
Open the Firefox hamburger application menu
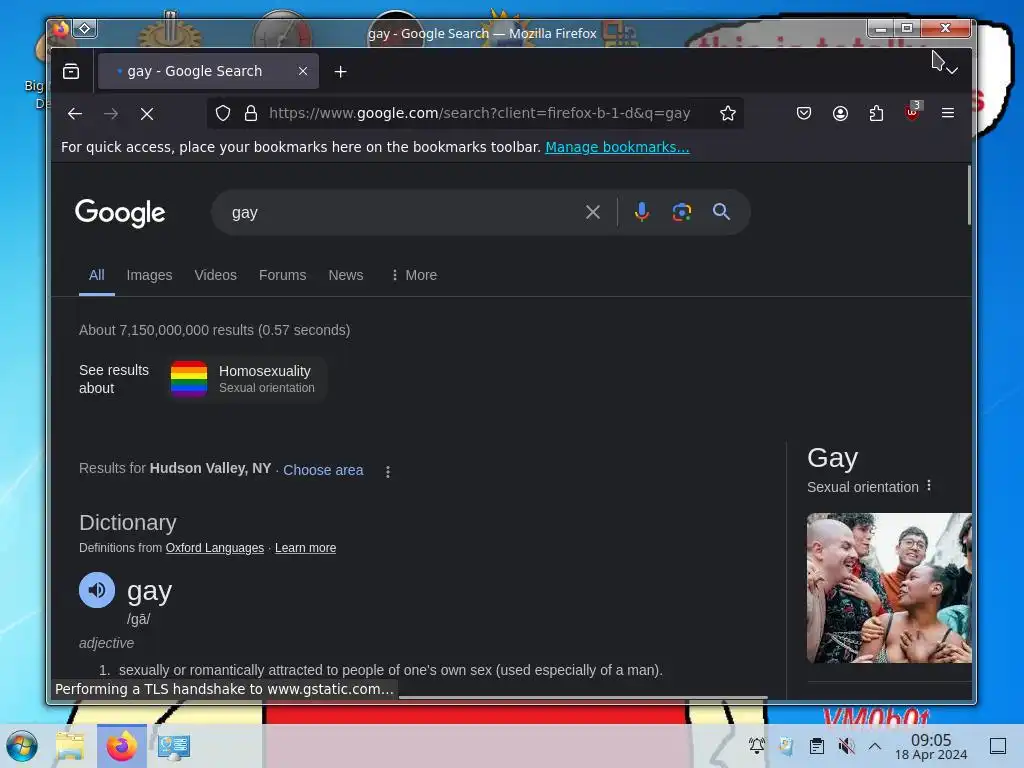coord(948,113)
